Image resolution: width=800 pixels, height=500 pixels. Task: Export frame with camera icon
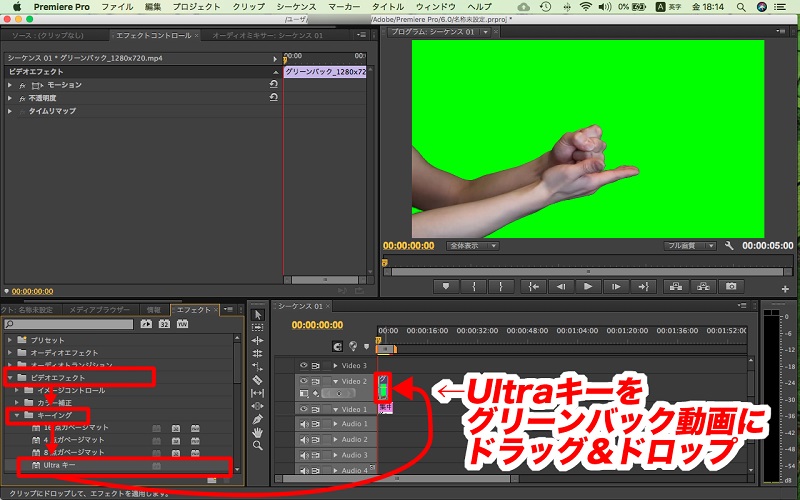pyautogui.click(x=731, y=287)
